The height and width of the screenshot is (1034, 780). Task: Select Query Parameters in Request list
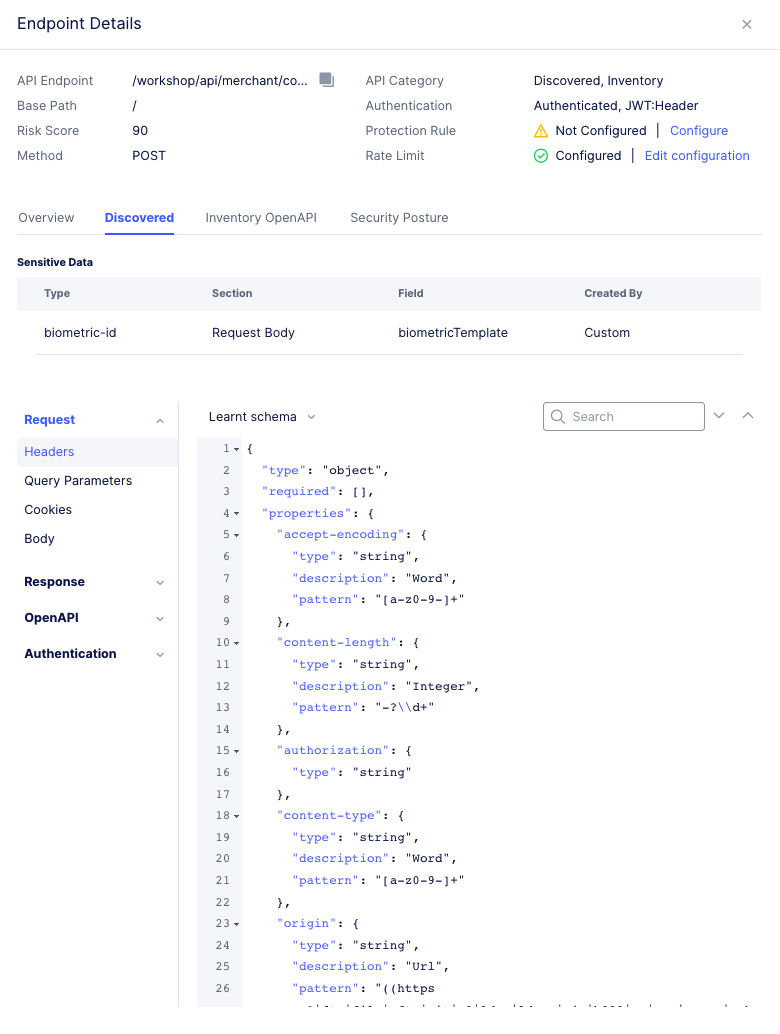pos(78,481)
